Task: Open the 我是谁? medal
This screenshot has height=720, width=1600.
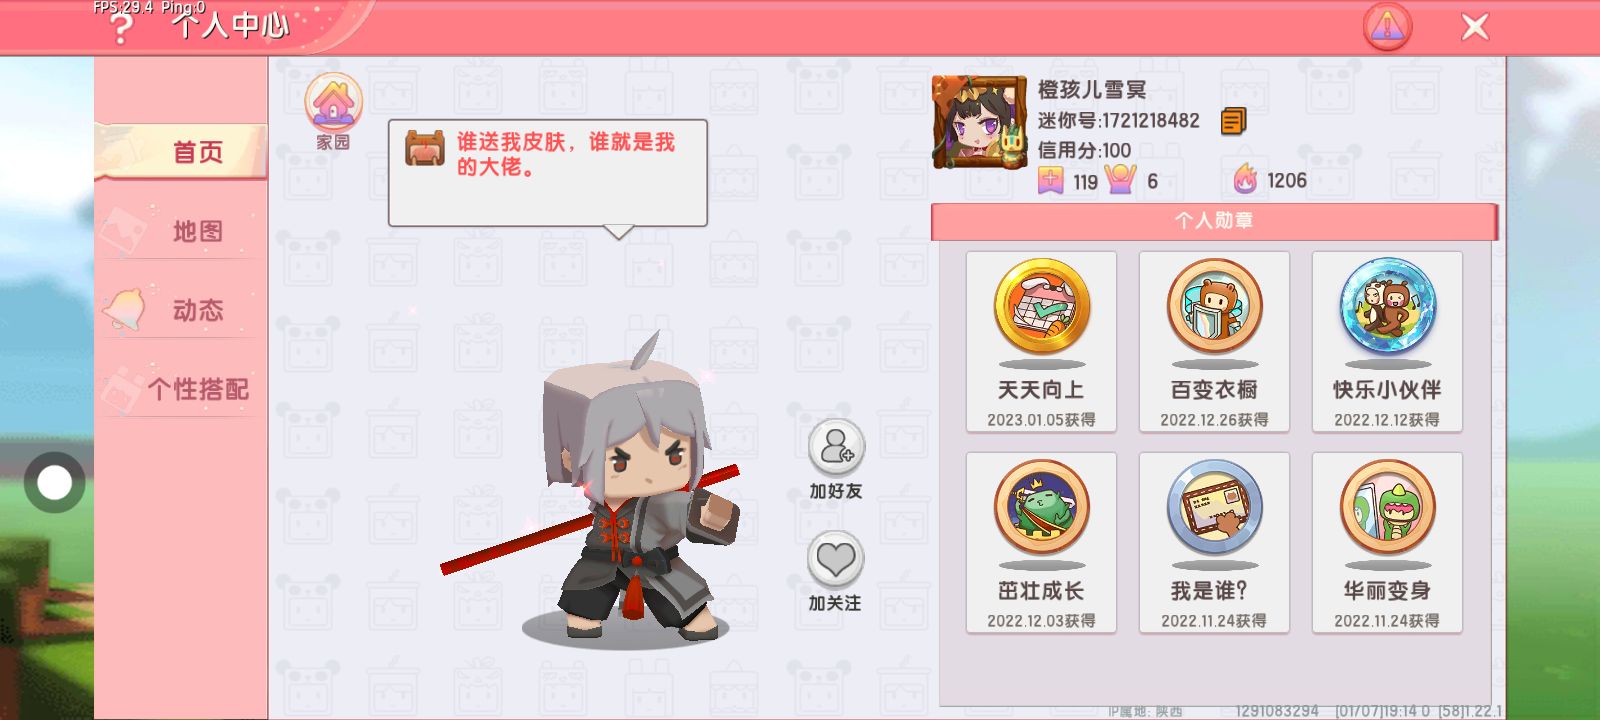Action: pyautogui.click(x=1214, y=543)
